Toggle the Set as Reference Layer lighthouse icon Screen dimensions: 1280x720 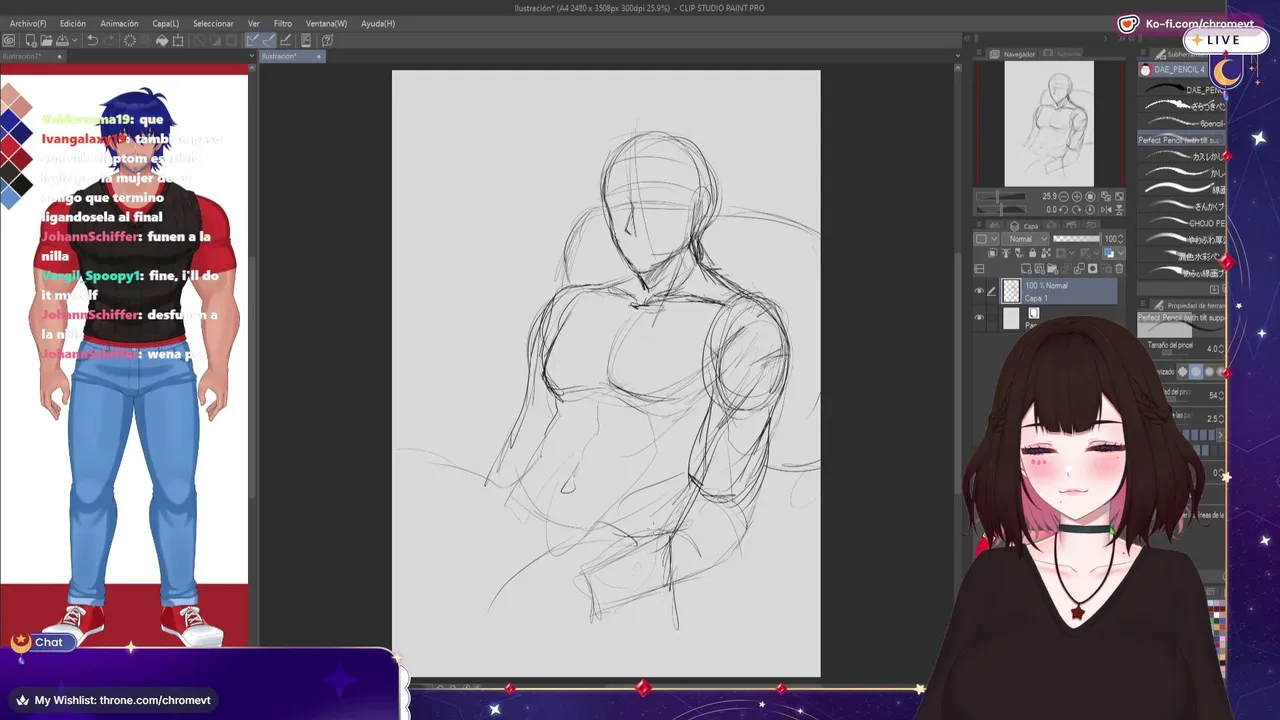1005,254
